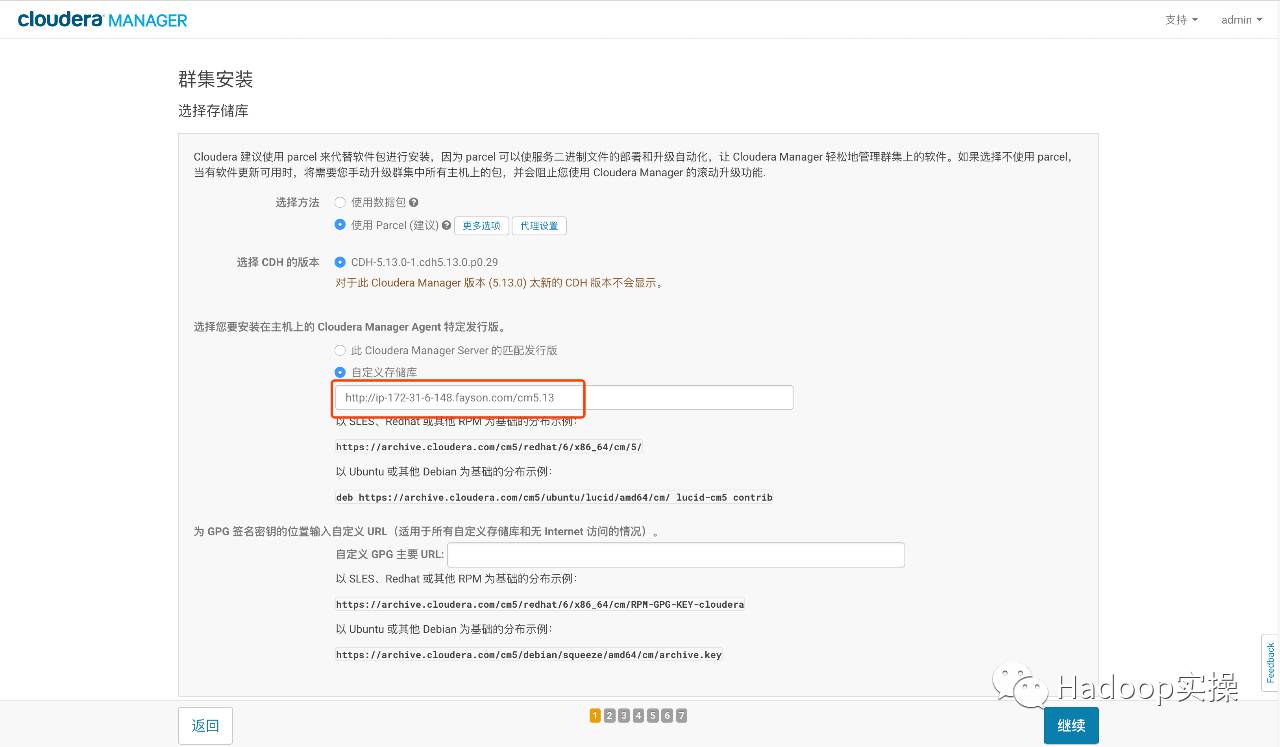The height and width of the screenshot is (747, 1280).
Task: Go to wizard step 5
Action: click(652, 715)
